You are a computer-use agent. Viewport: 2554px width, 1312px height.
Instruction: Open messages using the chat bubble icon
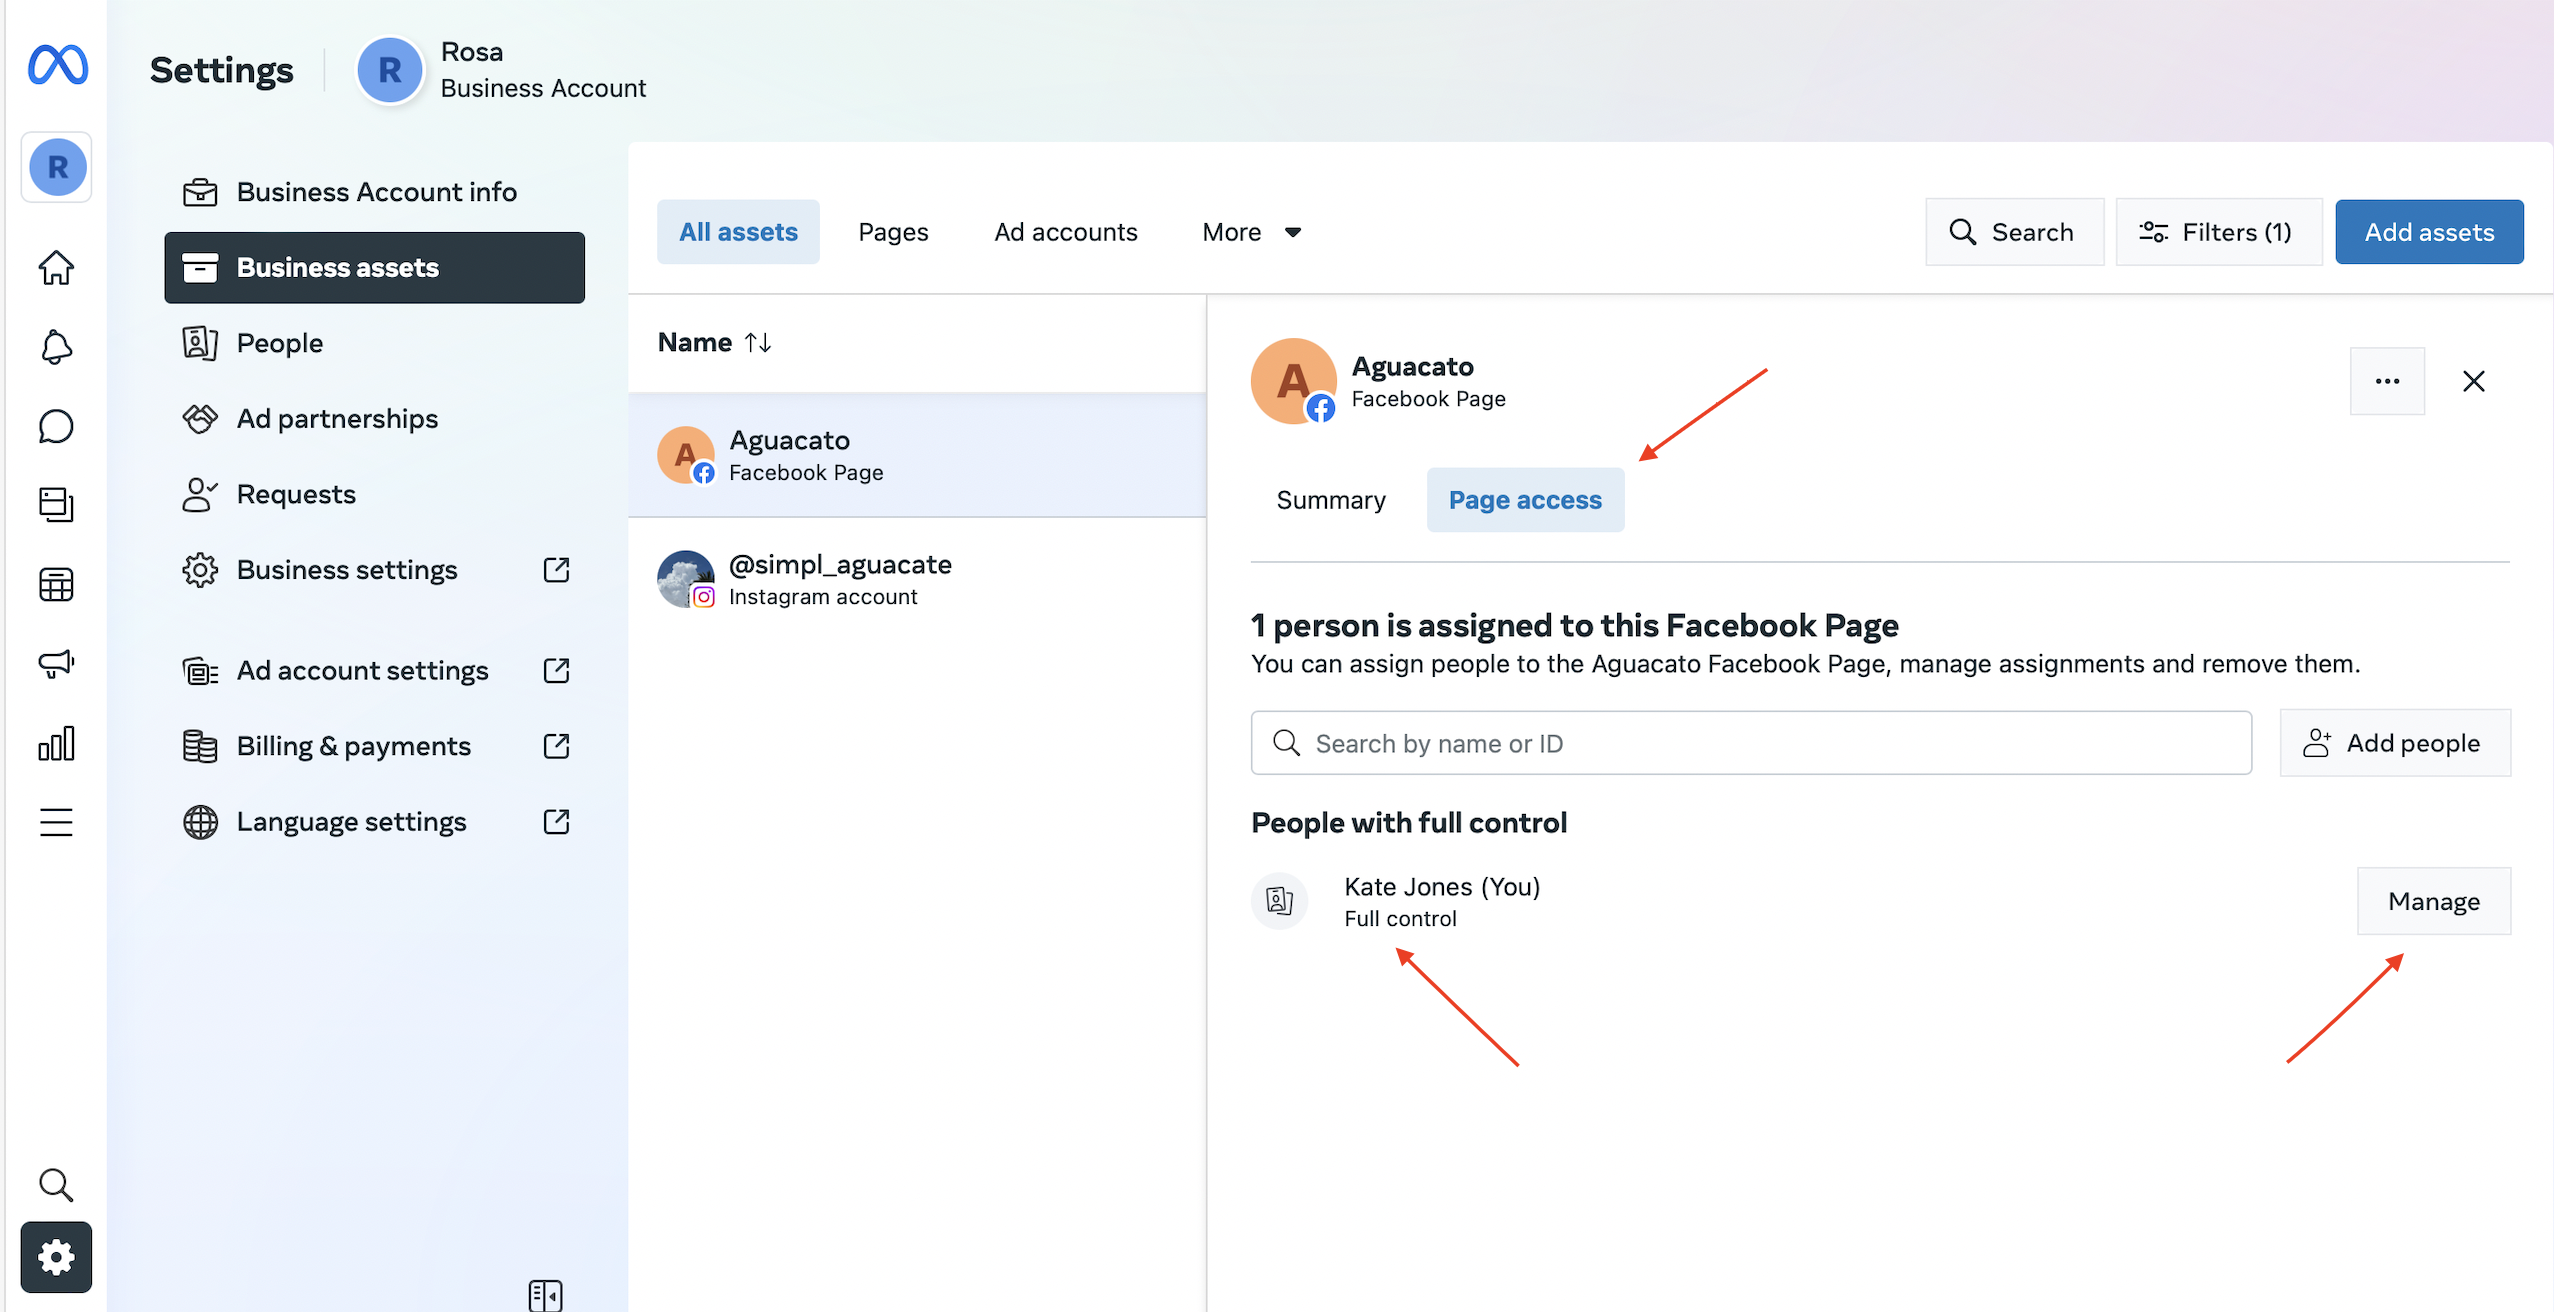(56, 426)
